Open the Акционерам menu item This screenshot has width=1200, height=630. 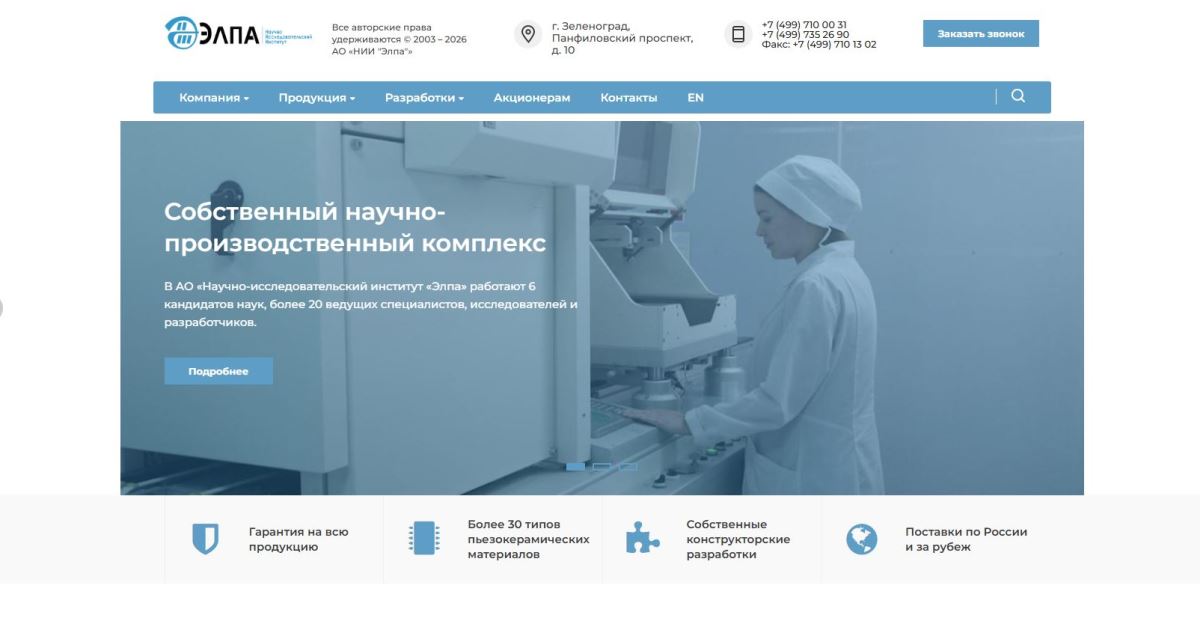pos(532,98)
